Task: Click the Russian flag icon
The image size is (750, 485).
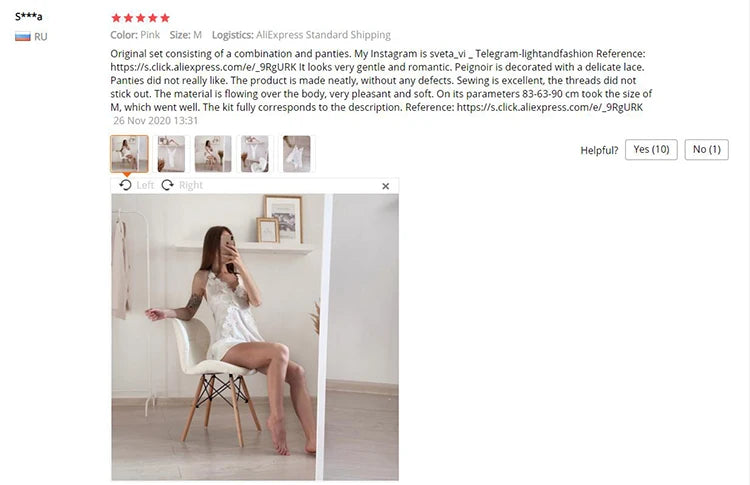Action: (x=22, y=36)
